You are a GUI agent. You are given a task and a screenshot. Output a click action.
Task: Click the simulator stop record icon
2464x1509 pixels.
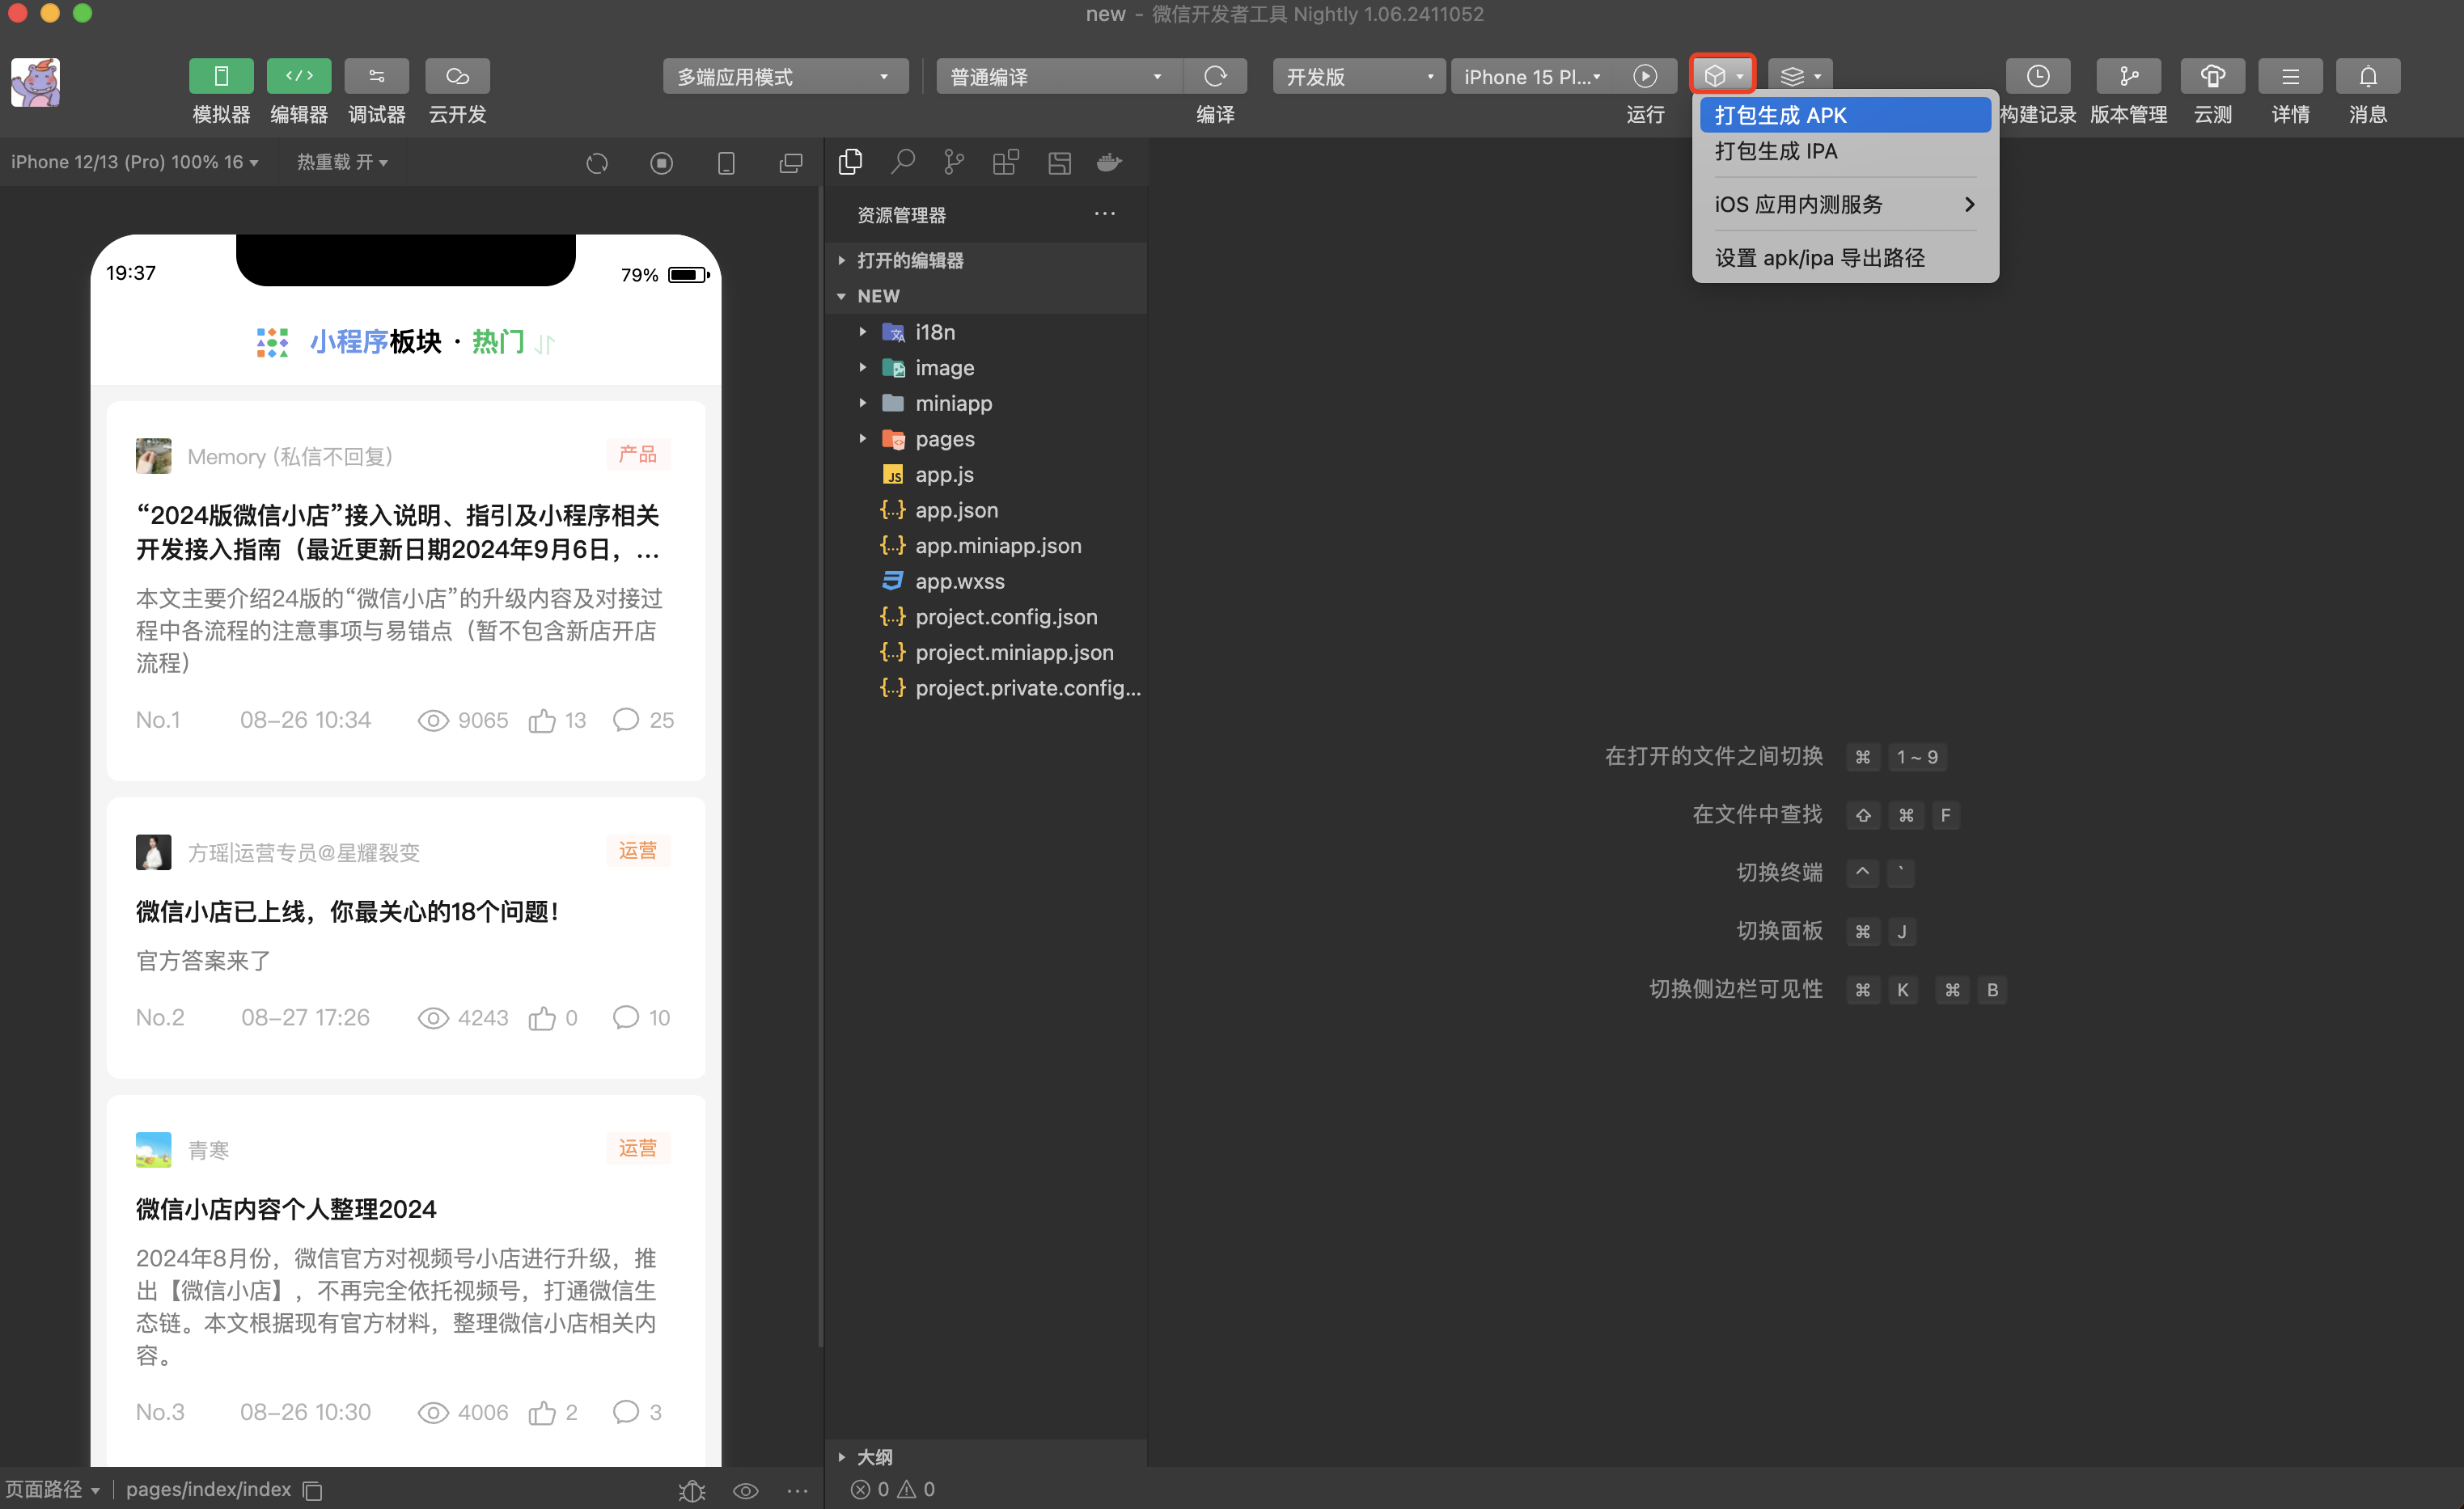661,163
